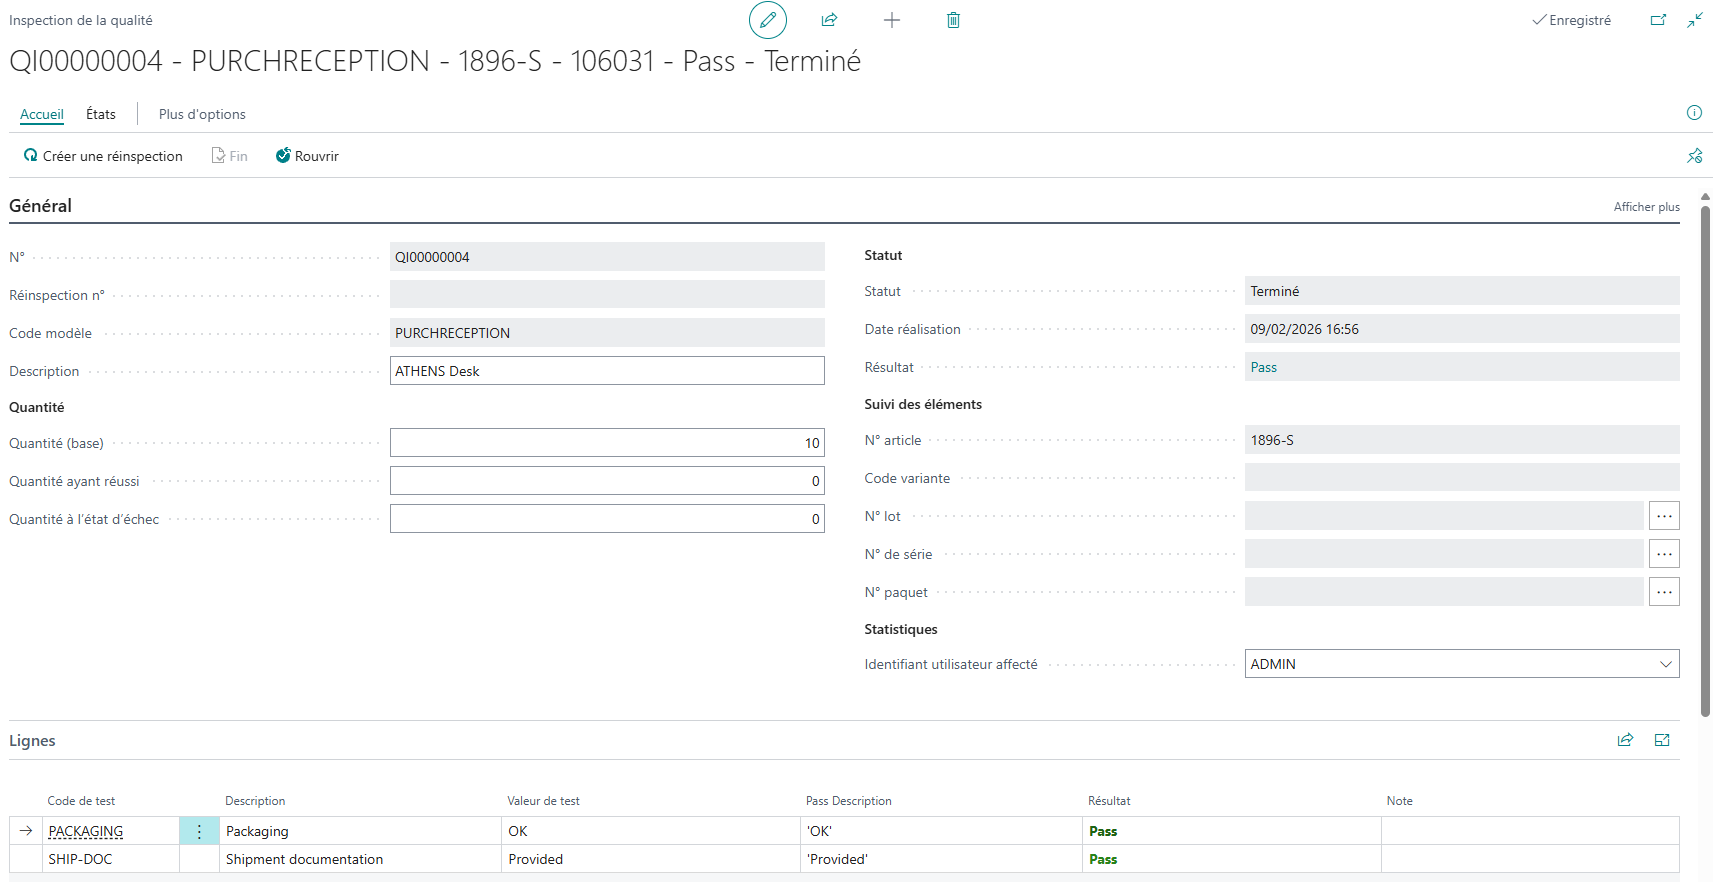The image size is (1721, 882).
Task: Click Créer une réinspection
Action: (x=103, y=156)
